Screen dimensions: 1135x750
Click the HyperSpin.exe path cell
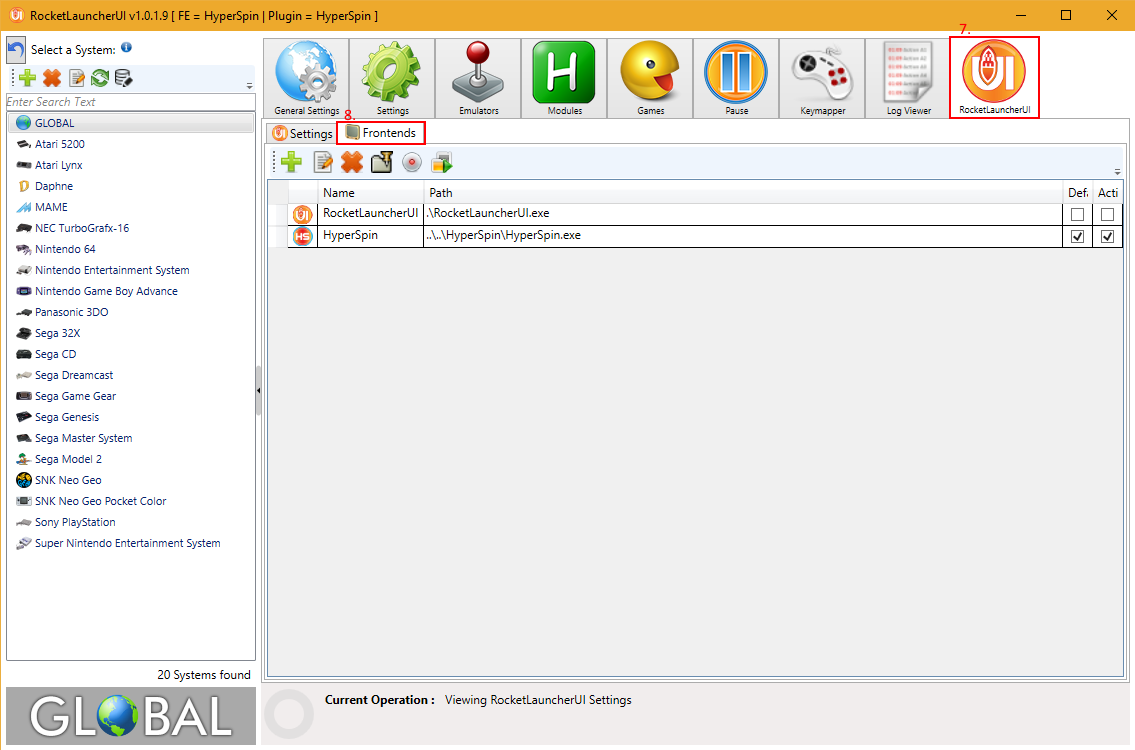743,236
